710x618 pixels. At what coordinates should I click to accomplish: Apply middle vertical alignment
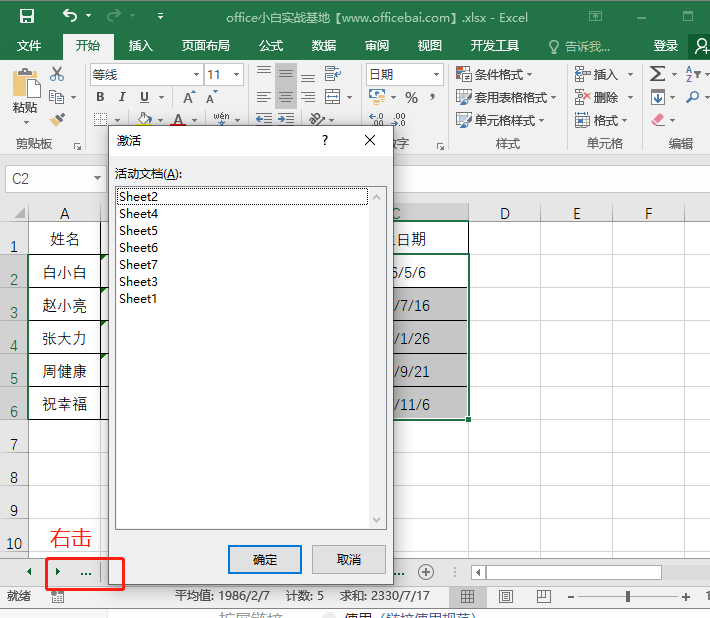point(286,74)
